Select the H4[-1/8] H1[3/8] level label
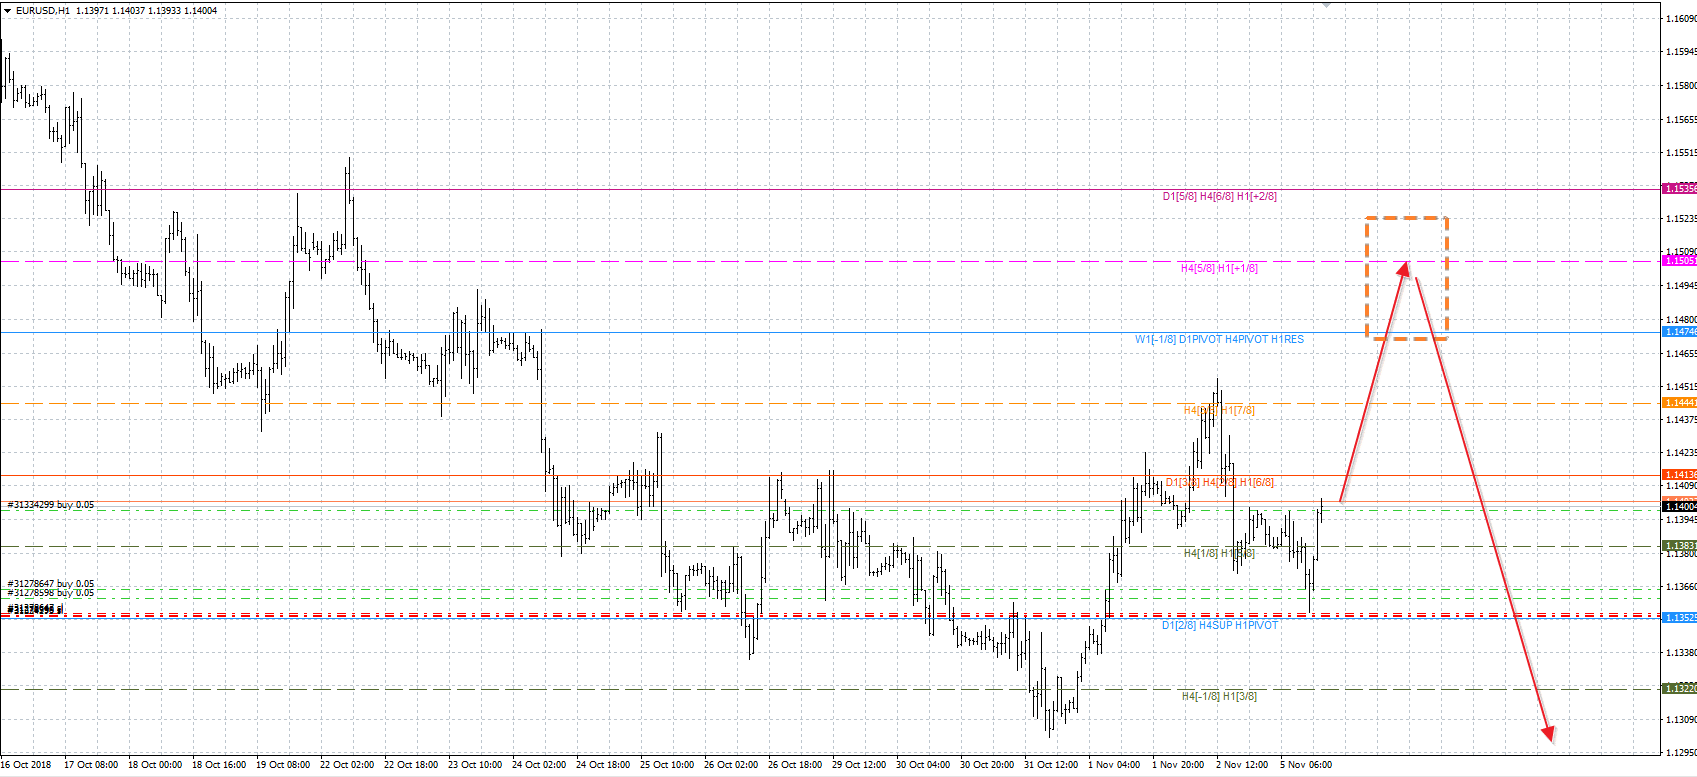Viewport: 1697px width, 777px height. [1219, 697]
